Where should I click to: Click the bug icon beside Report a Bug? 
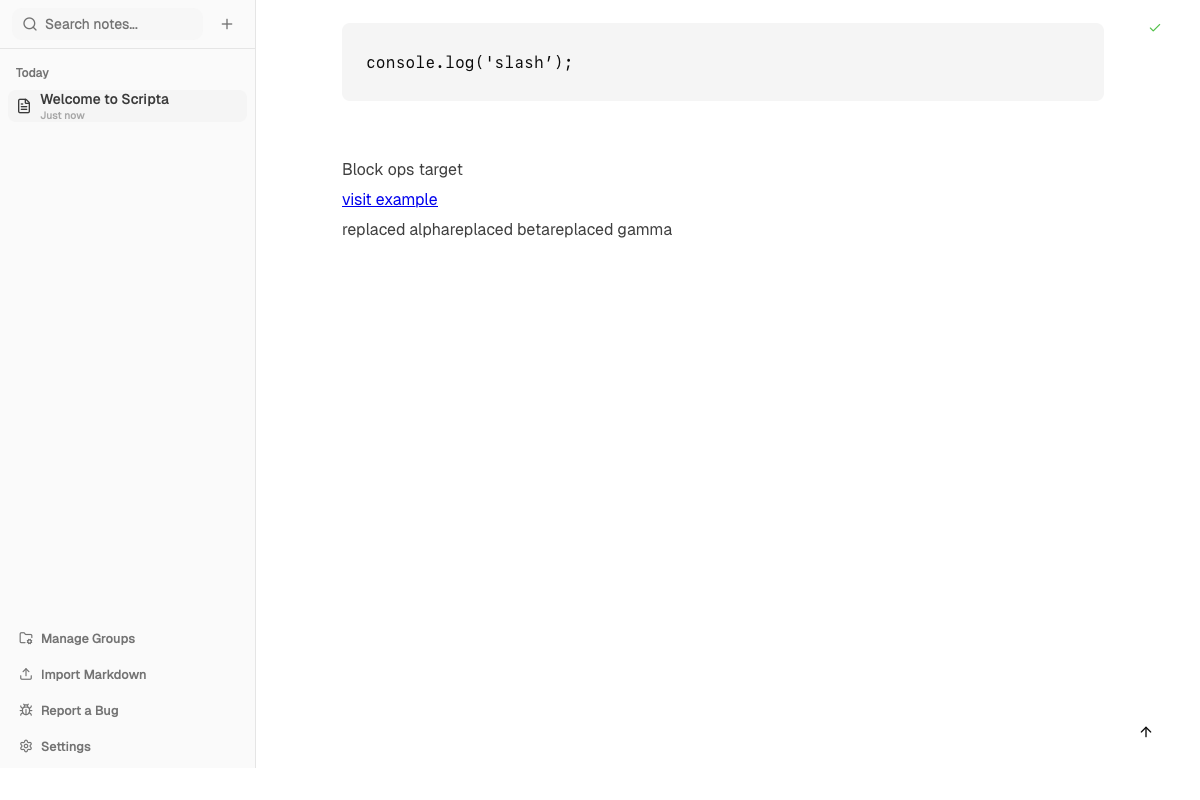point(24,710)
